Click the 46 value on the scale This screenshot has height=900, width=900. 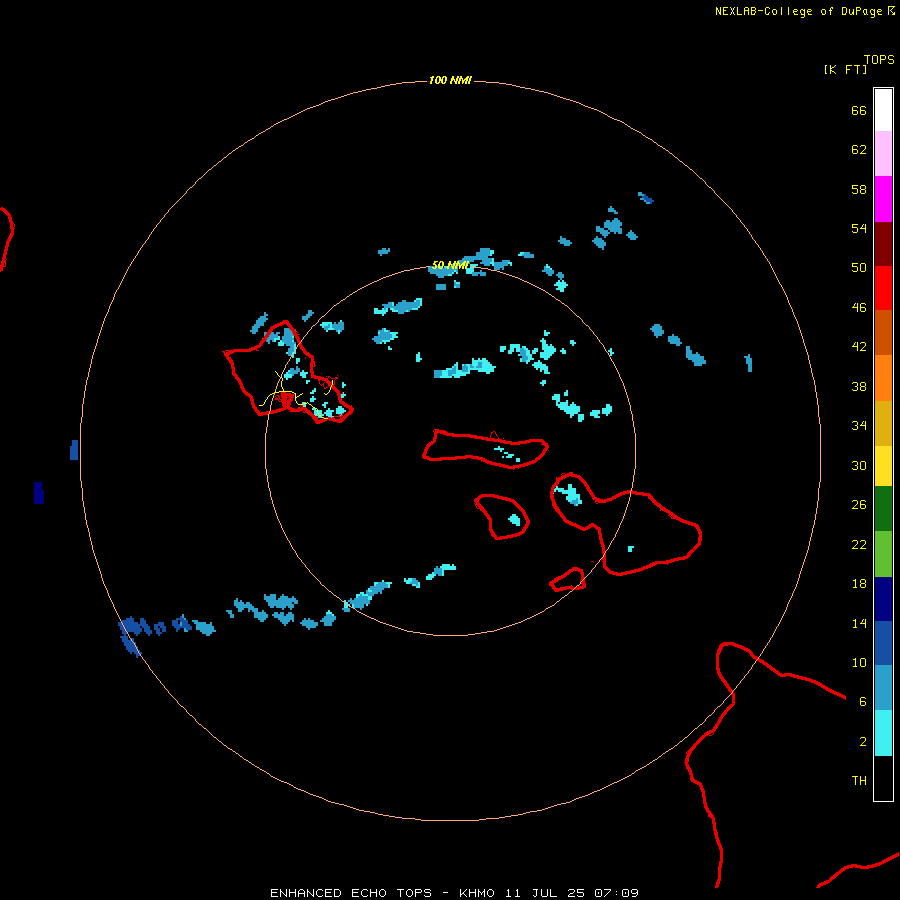click(x=859, y=308)
